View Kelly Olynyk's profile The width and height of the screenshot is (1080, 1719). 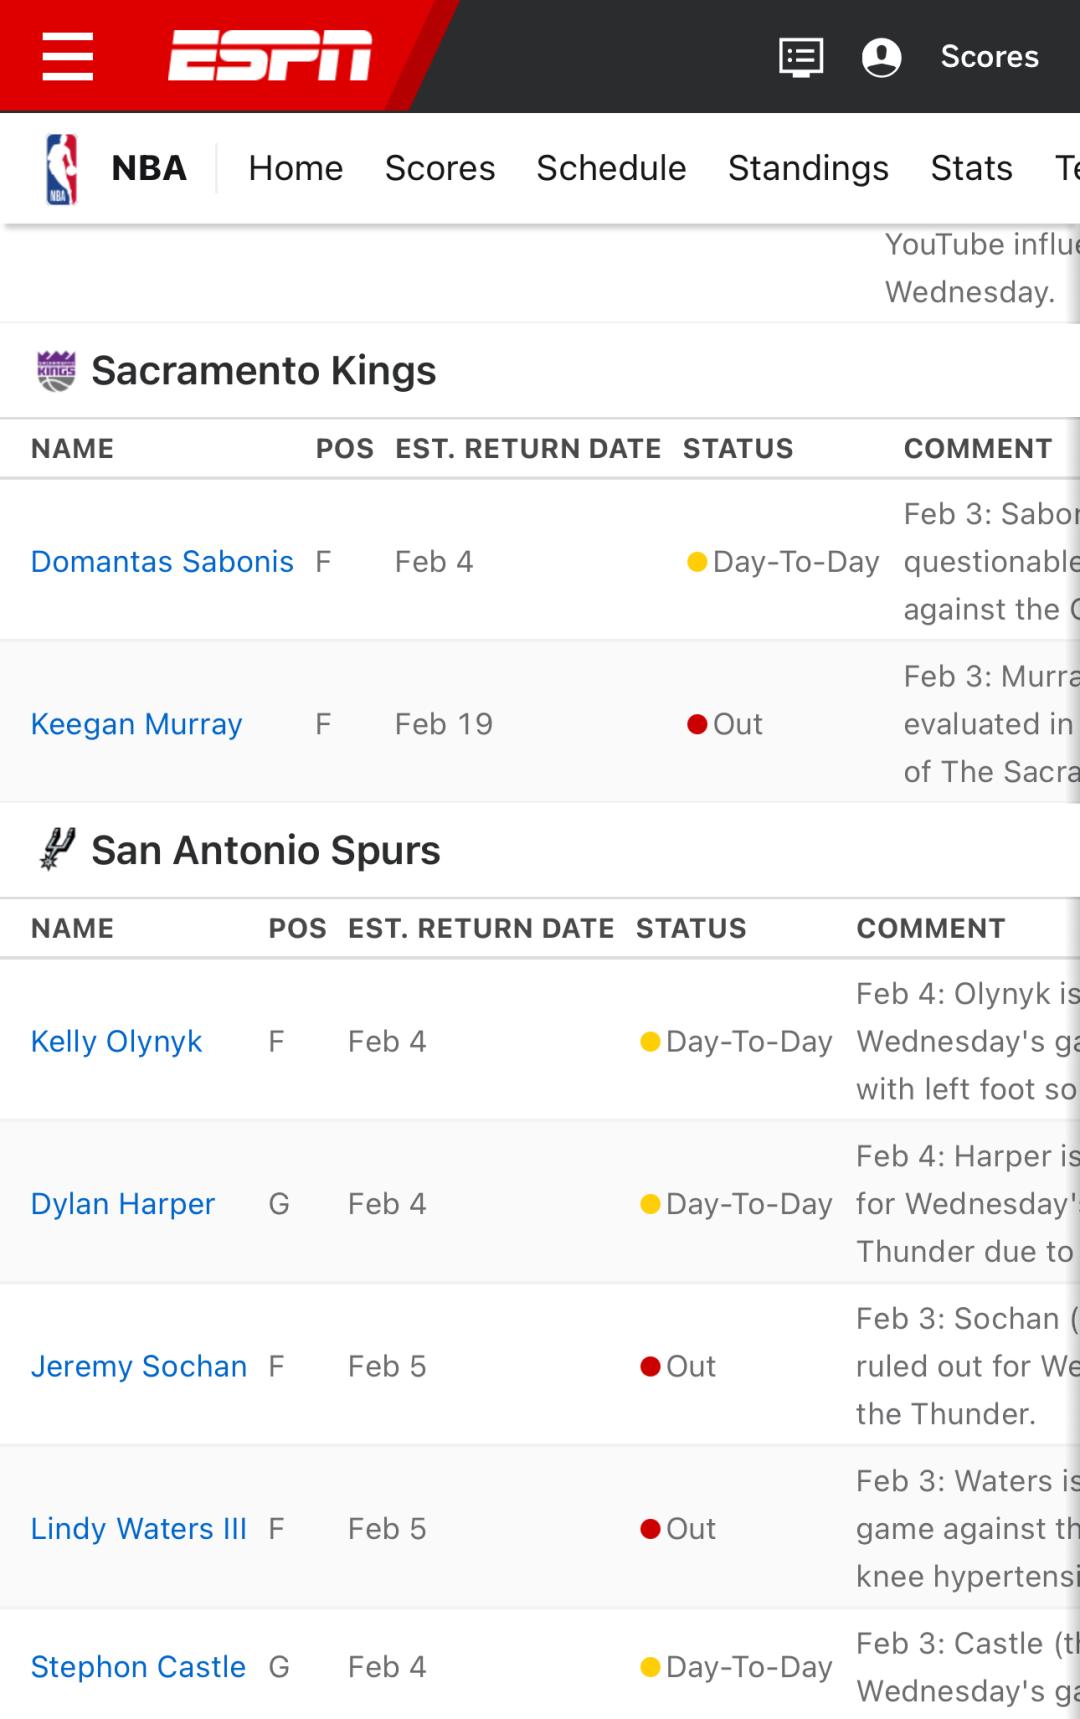tap(117, 1042)
